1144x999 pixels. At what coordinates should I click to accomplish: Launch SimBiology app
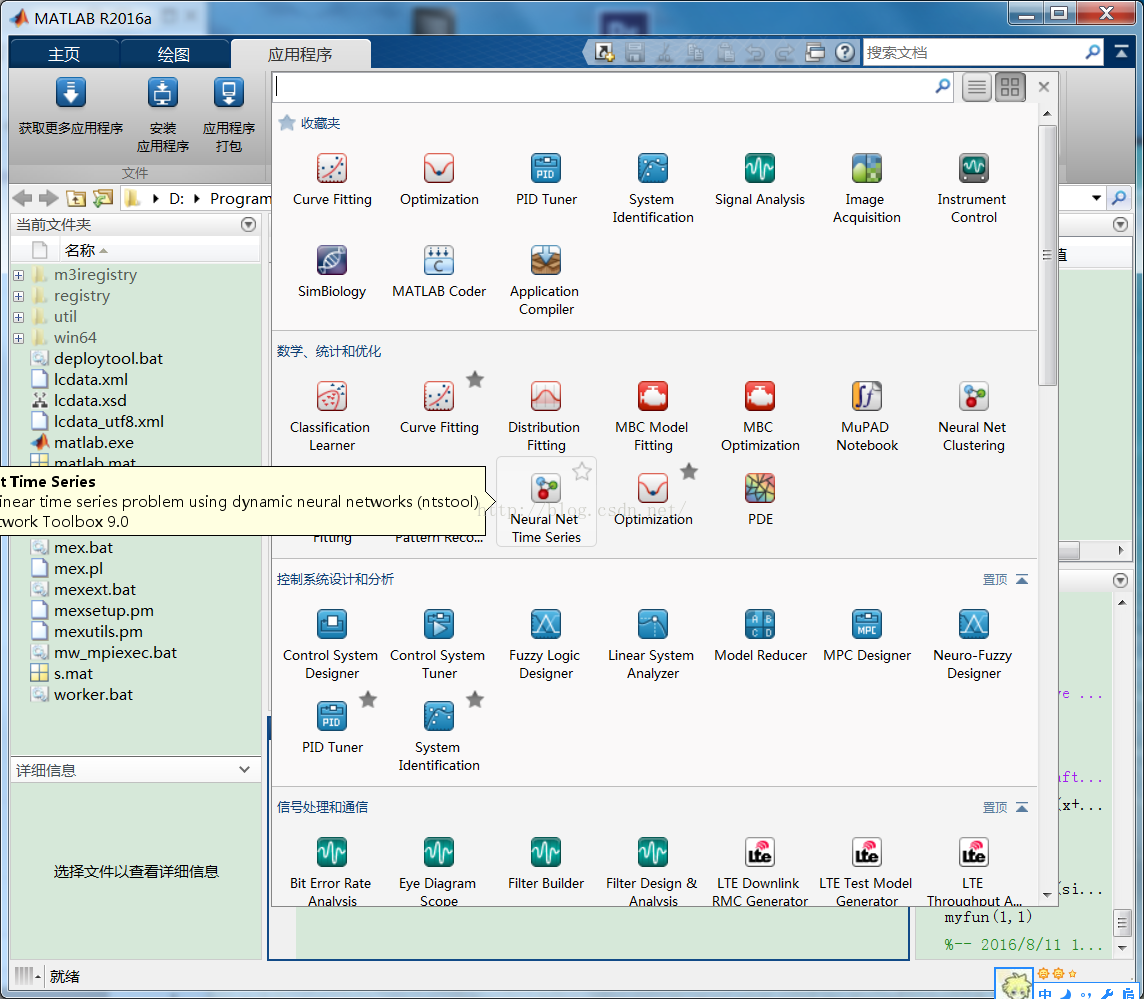332,271
